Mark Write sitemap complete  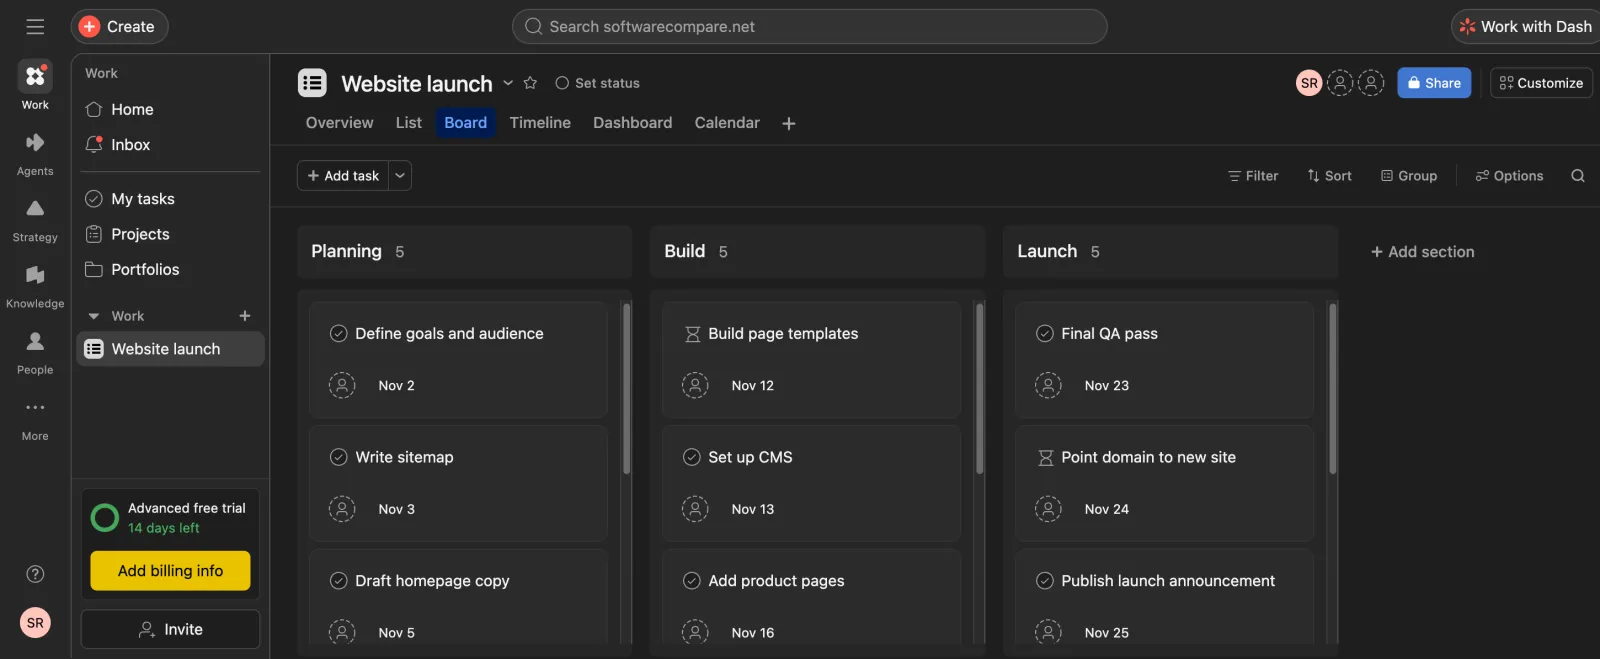339,458
